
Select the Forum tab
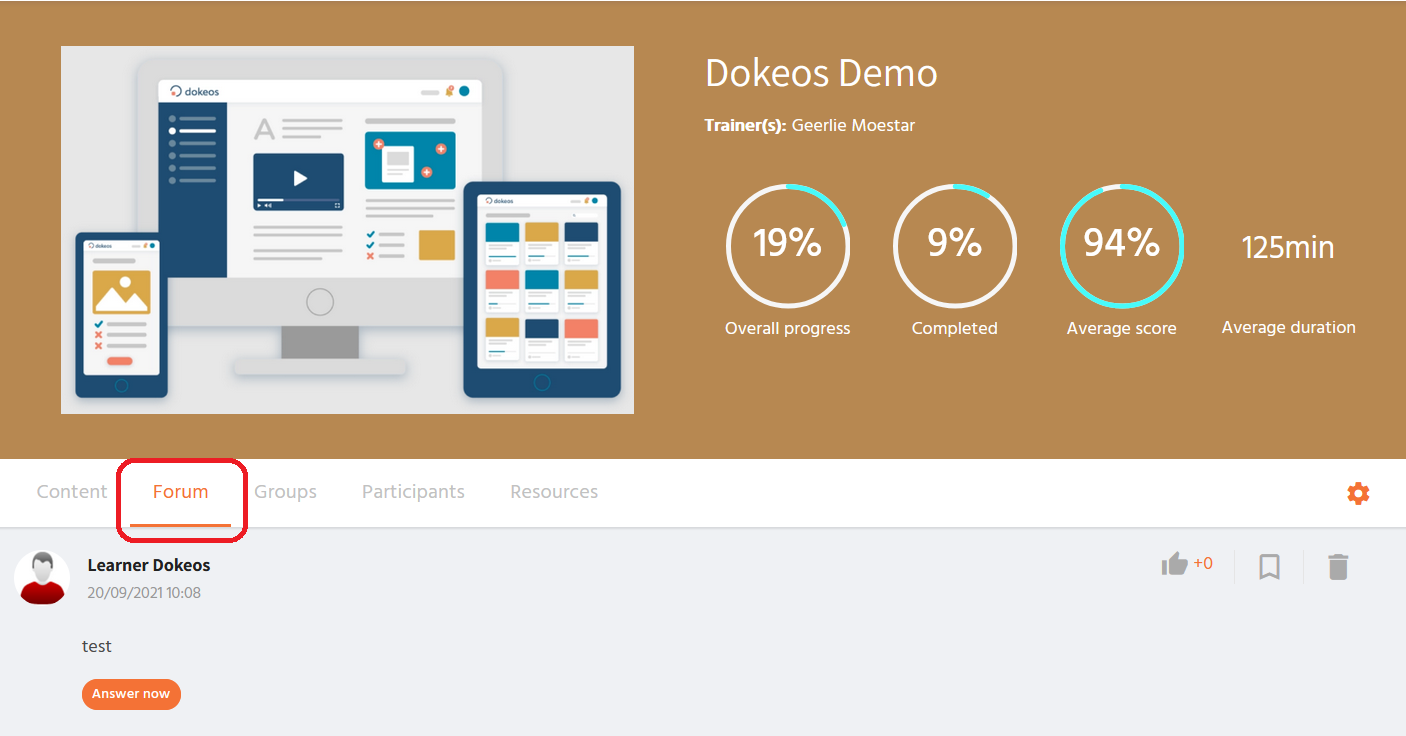(181, 492)
